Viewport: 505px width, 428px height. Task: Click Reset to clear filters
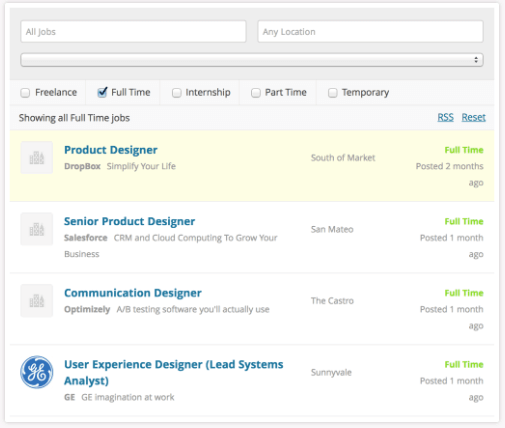(473, 117)
